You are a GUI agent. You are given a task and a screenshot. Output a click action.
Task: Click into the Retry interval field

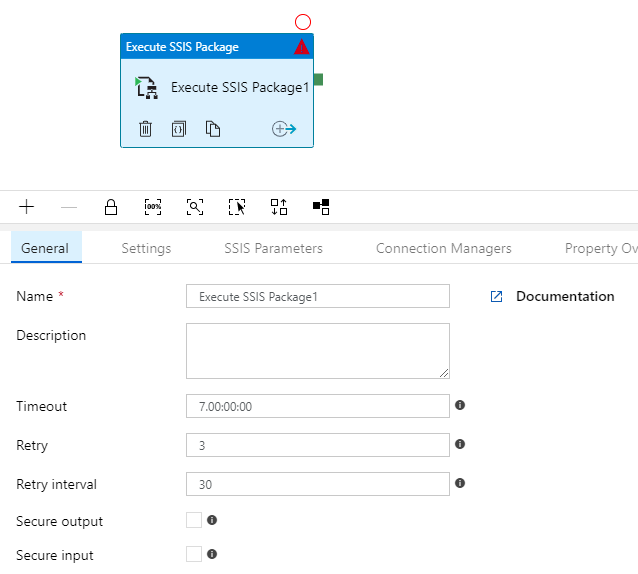[x=318, y=484]
